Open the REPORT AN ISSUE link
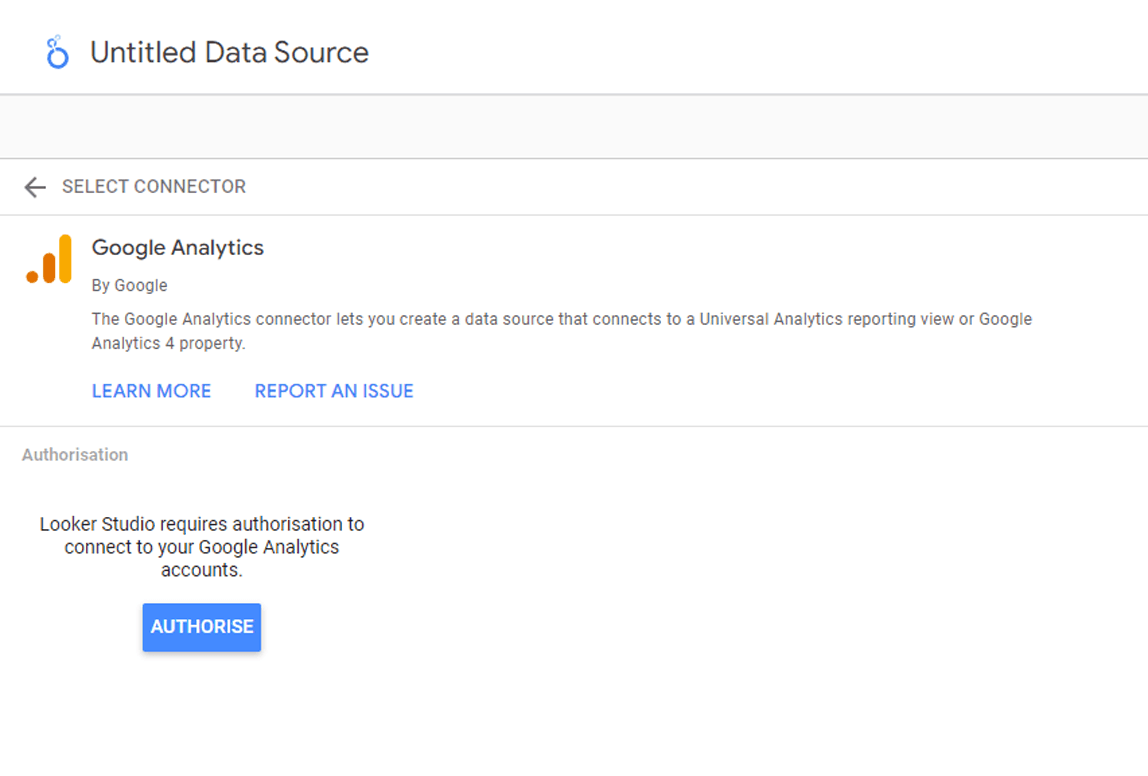The image size is (1148, 776). coord(334,391)
